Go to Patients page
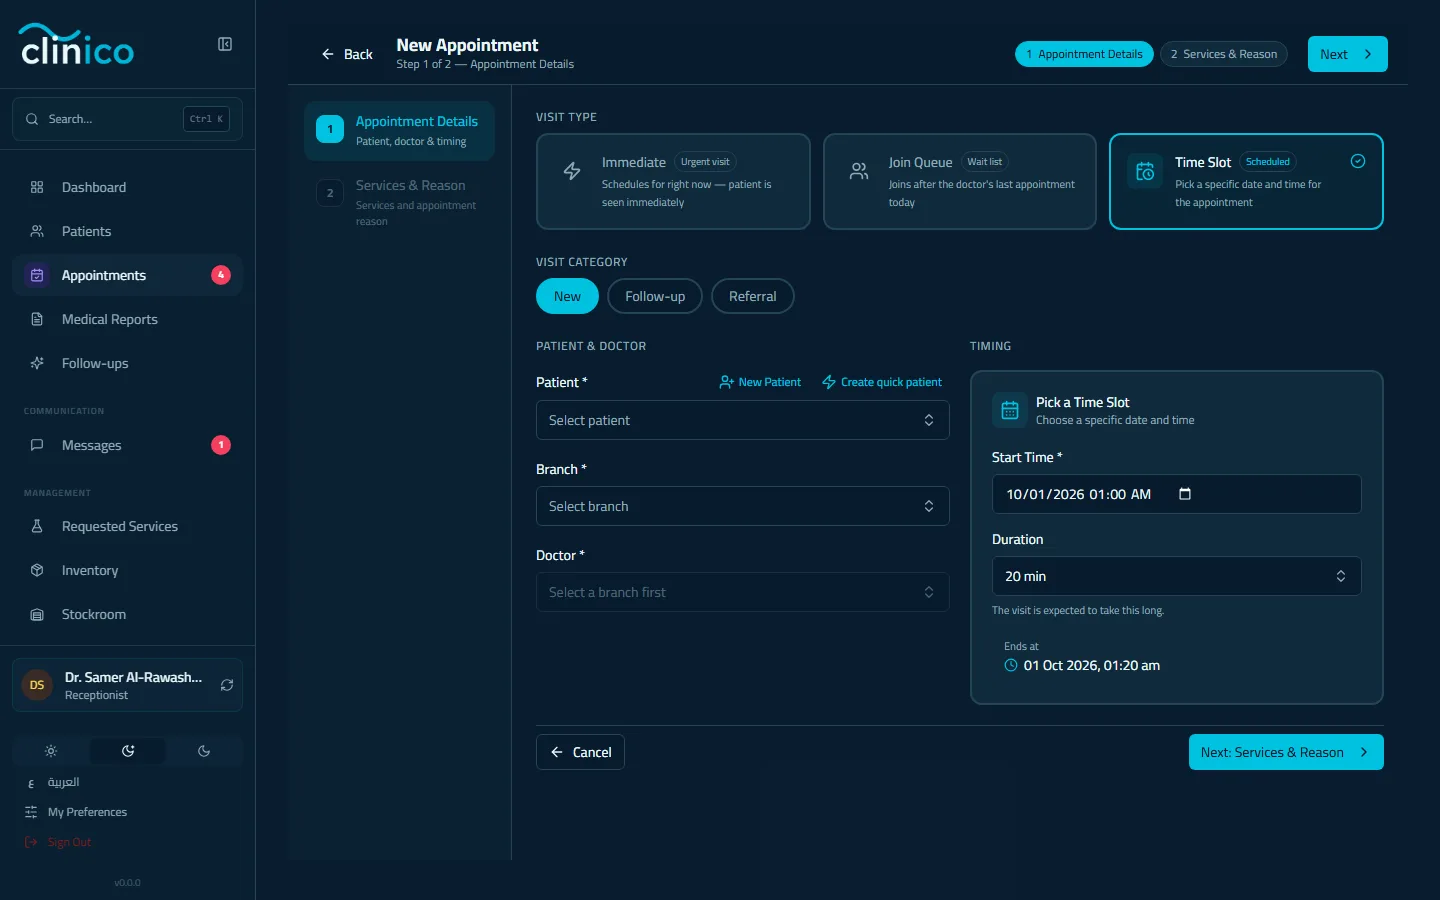This screenshot has height=900, width=1440. tap(127, 231)
